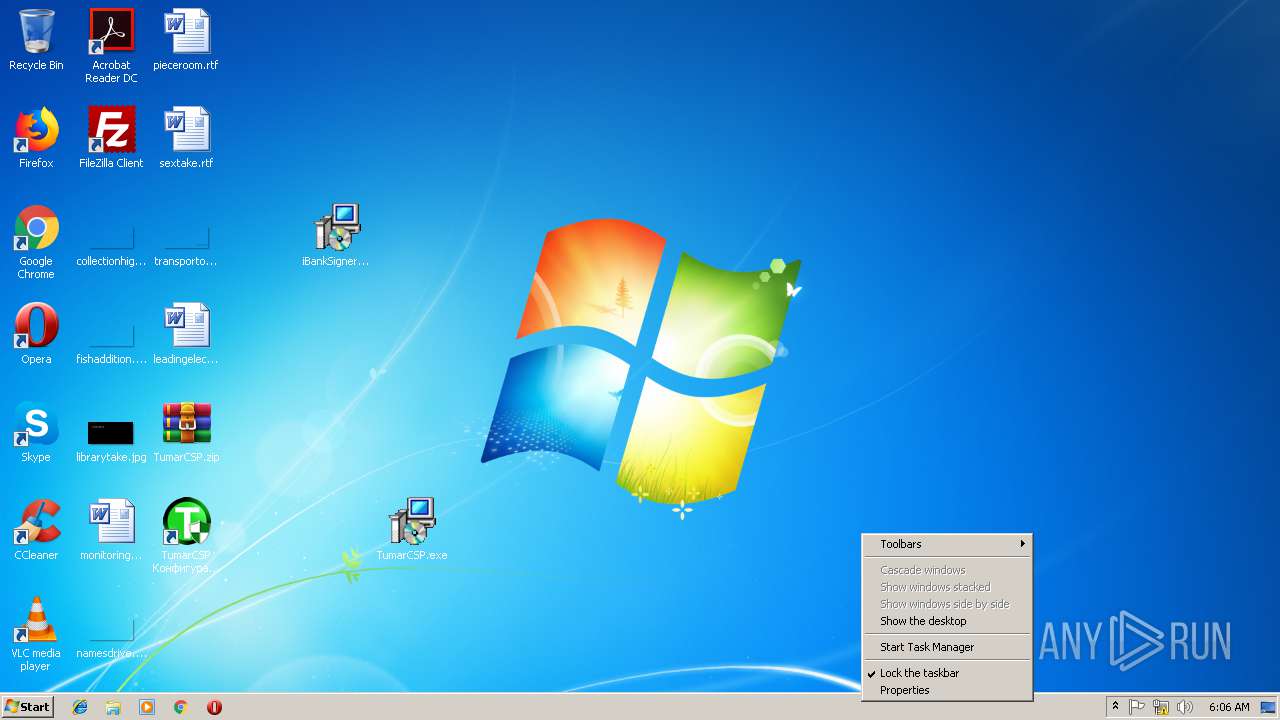Open the Recycle Bin icon

coord(36,40)
